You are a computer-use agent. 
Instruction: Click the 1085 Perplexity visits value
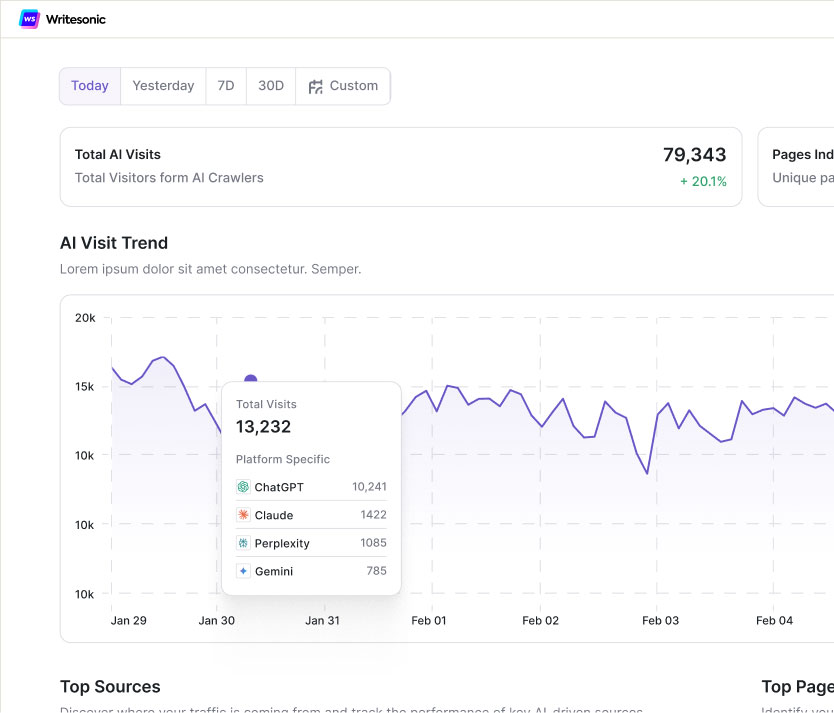(x=373, y=543)
